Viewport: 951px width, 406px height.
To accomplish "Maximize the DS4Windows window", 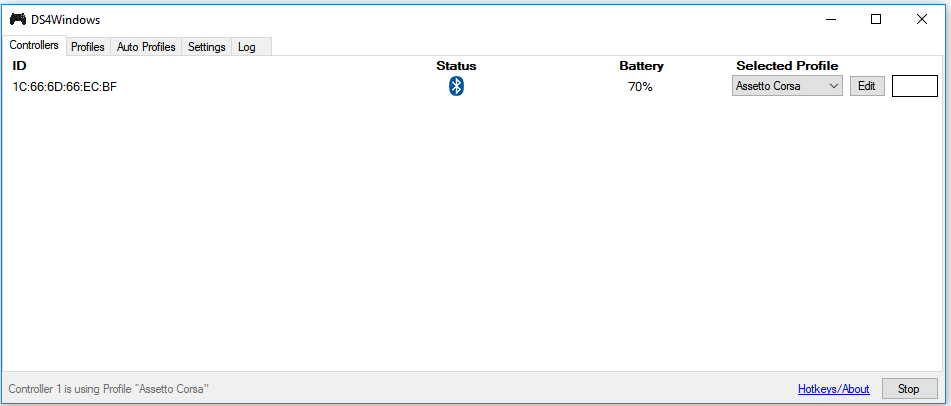I will click(876, 19).
